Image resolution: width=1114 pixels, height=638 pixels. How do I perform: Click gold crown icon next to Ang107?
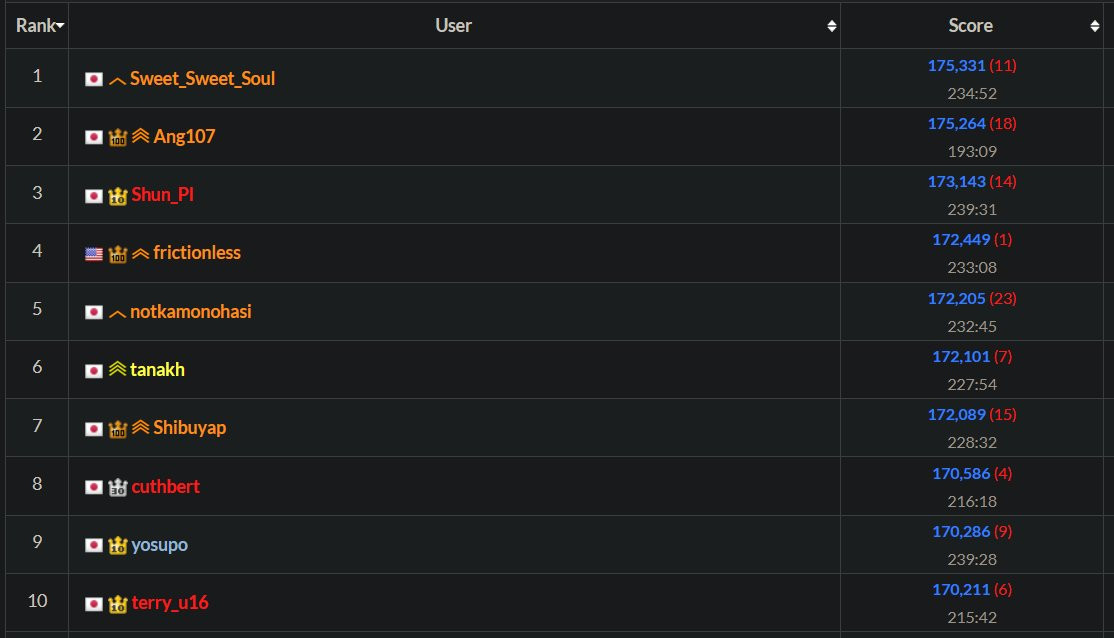coord(118,137)
